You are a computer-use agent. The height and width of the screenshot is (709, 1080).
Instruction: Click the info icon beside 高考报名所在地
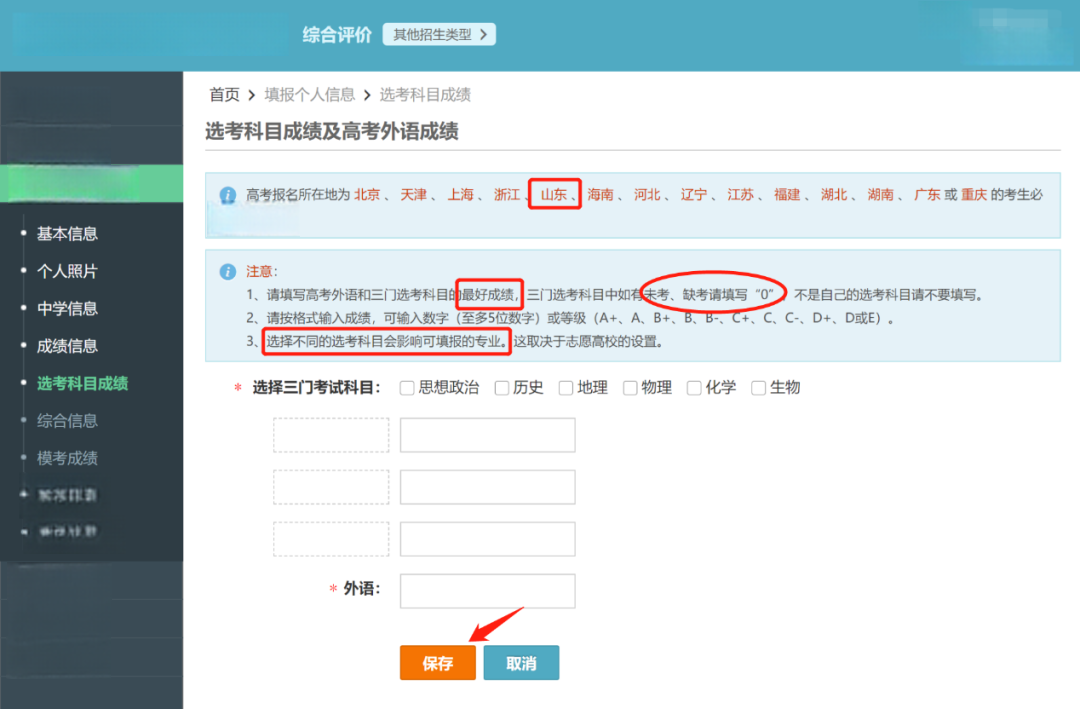point(227,195)
